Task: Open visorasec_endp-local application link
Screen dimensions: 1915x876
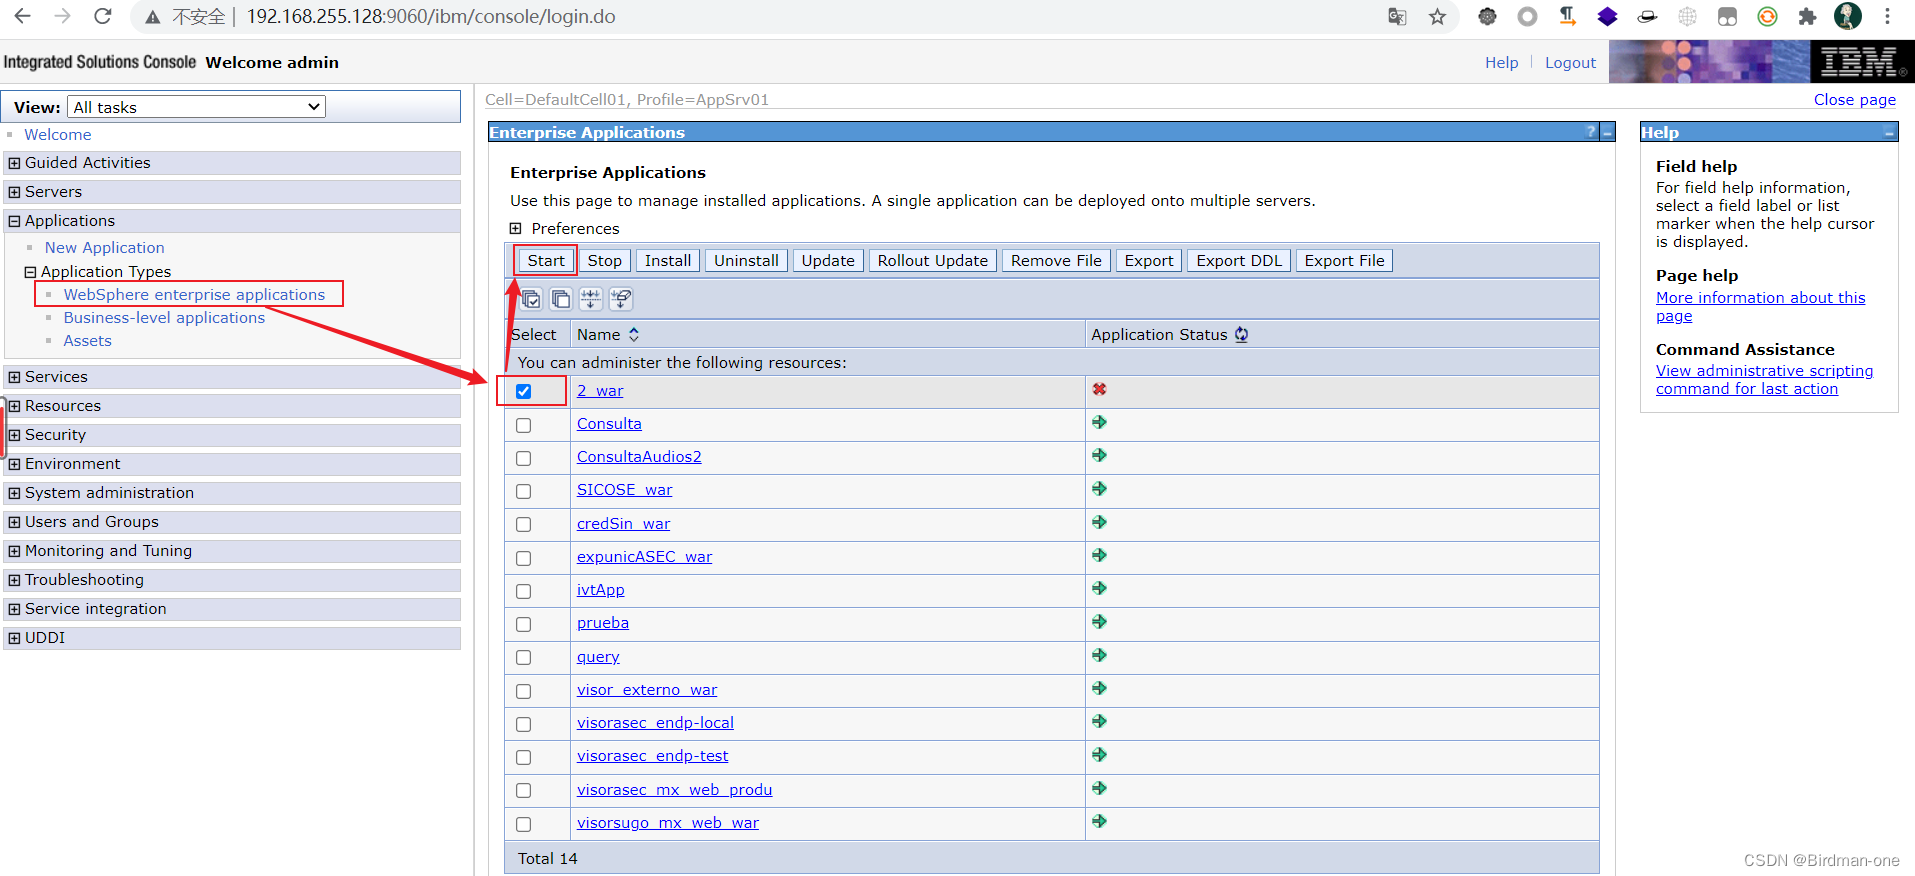Action: (655, 723)
